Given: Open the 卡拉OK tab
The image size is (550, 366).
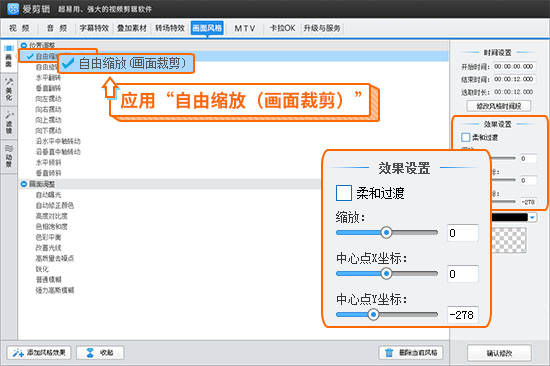Looking at the screenshot, I should click(x=282, y=28).
